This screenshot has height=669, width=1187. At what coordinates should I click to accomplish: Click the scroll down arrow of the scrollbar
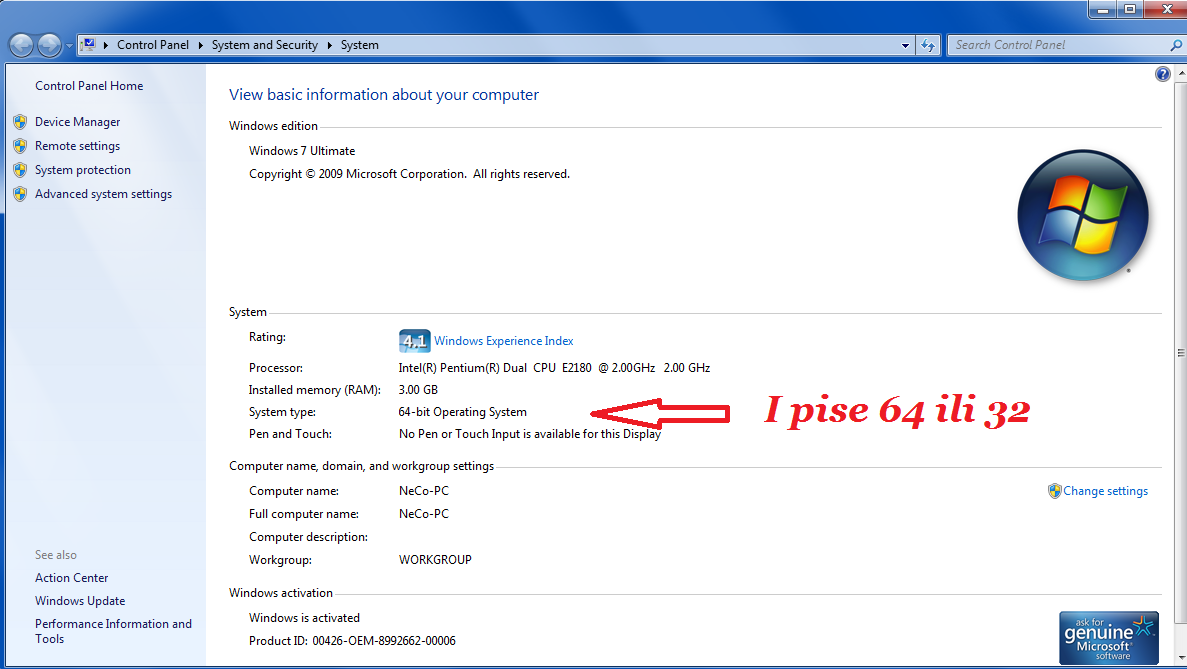[x=1181, y=659]
